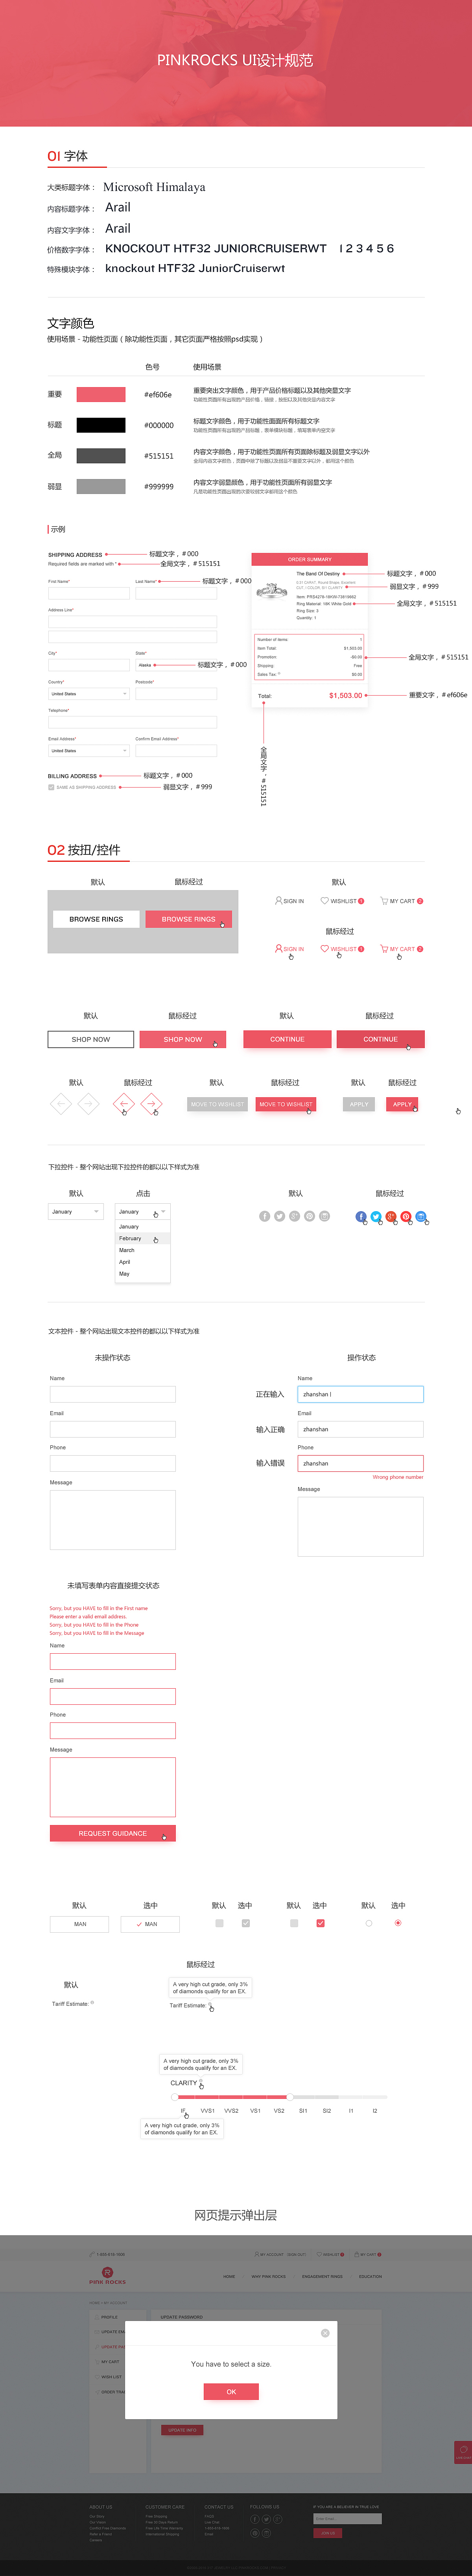Choose March from the month list

(142, 1250)
